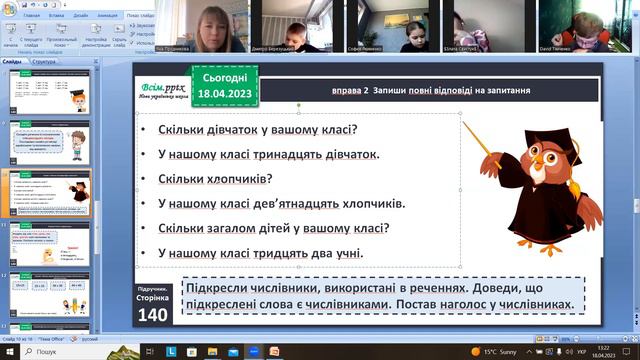Image resolution: width=640 pixels, height=360 pixels.
Task: Click the Настройка времени ribbon command
Action: point(142,34)
